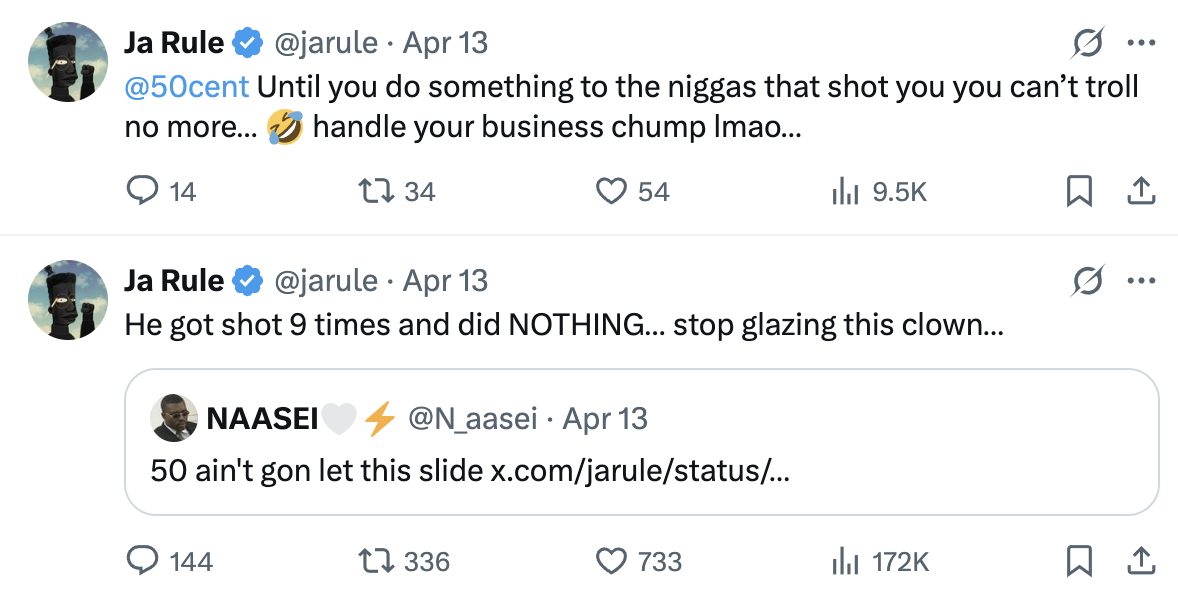Open the x.com/jarule/status link
The image size is (1178, 602).
[x=640, y=471]
